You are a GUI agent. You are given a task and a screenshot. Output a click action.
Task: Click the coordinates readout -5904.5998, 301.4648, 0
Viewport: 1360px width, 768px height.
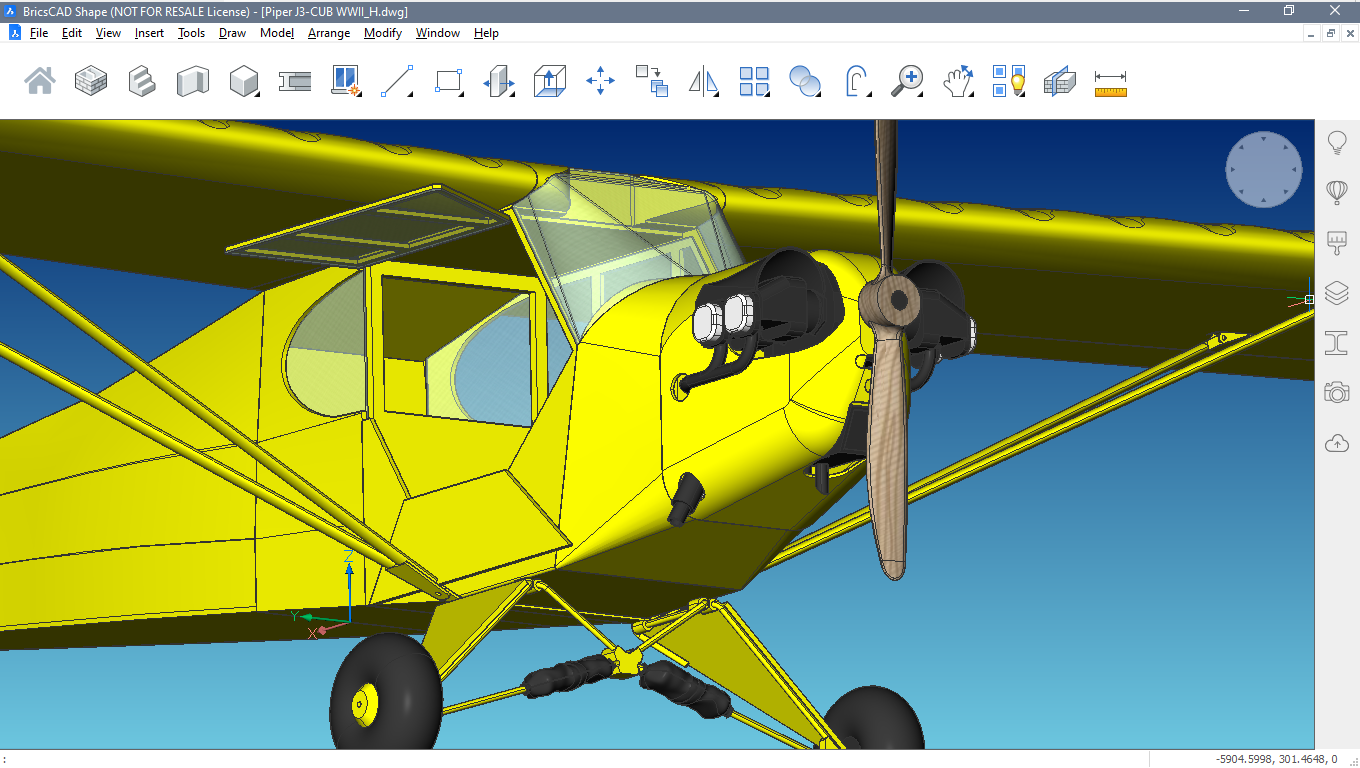point(1275,759)
